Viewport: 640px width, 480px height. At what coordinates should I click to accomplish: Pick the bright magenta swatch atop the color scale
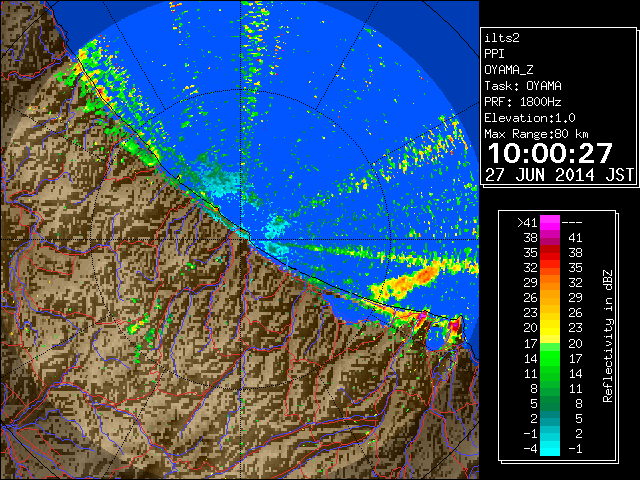[x=550, y=222]
